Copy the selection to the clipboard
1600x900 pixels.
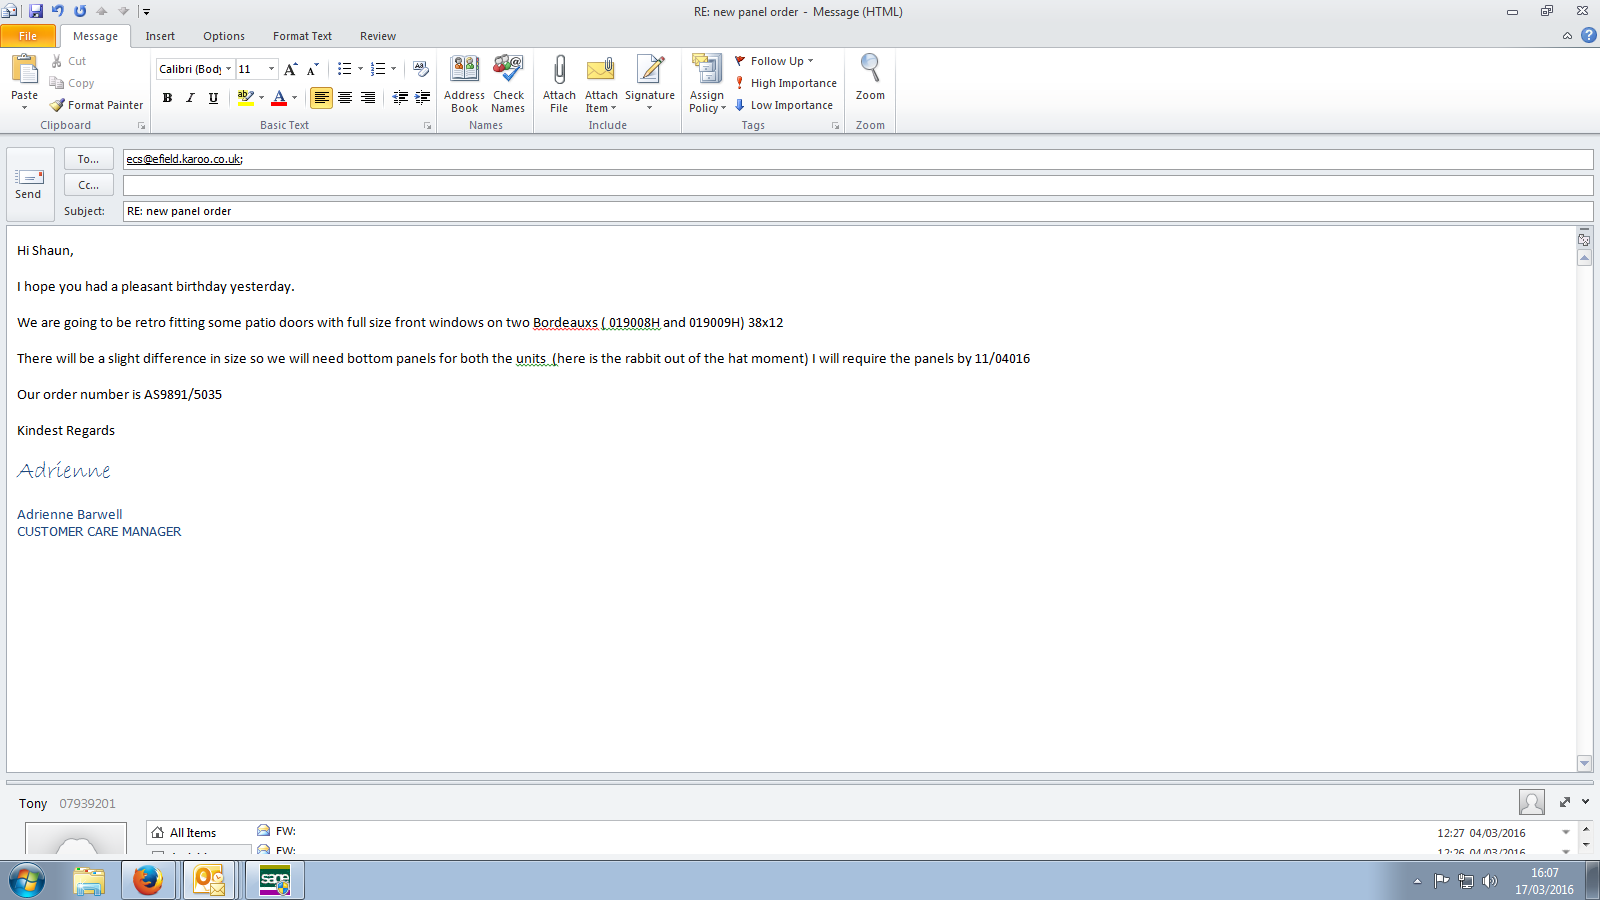pos(72,83)
